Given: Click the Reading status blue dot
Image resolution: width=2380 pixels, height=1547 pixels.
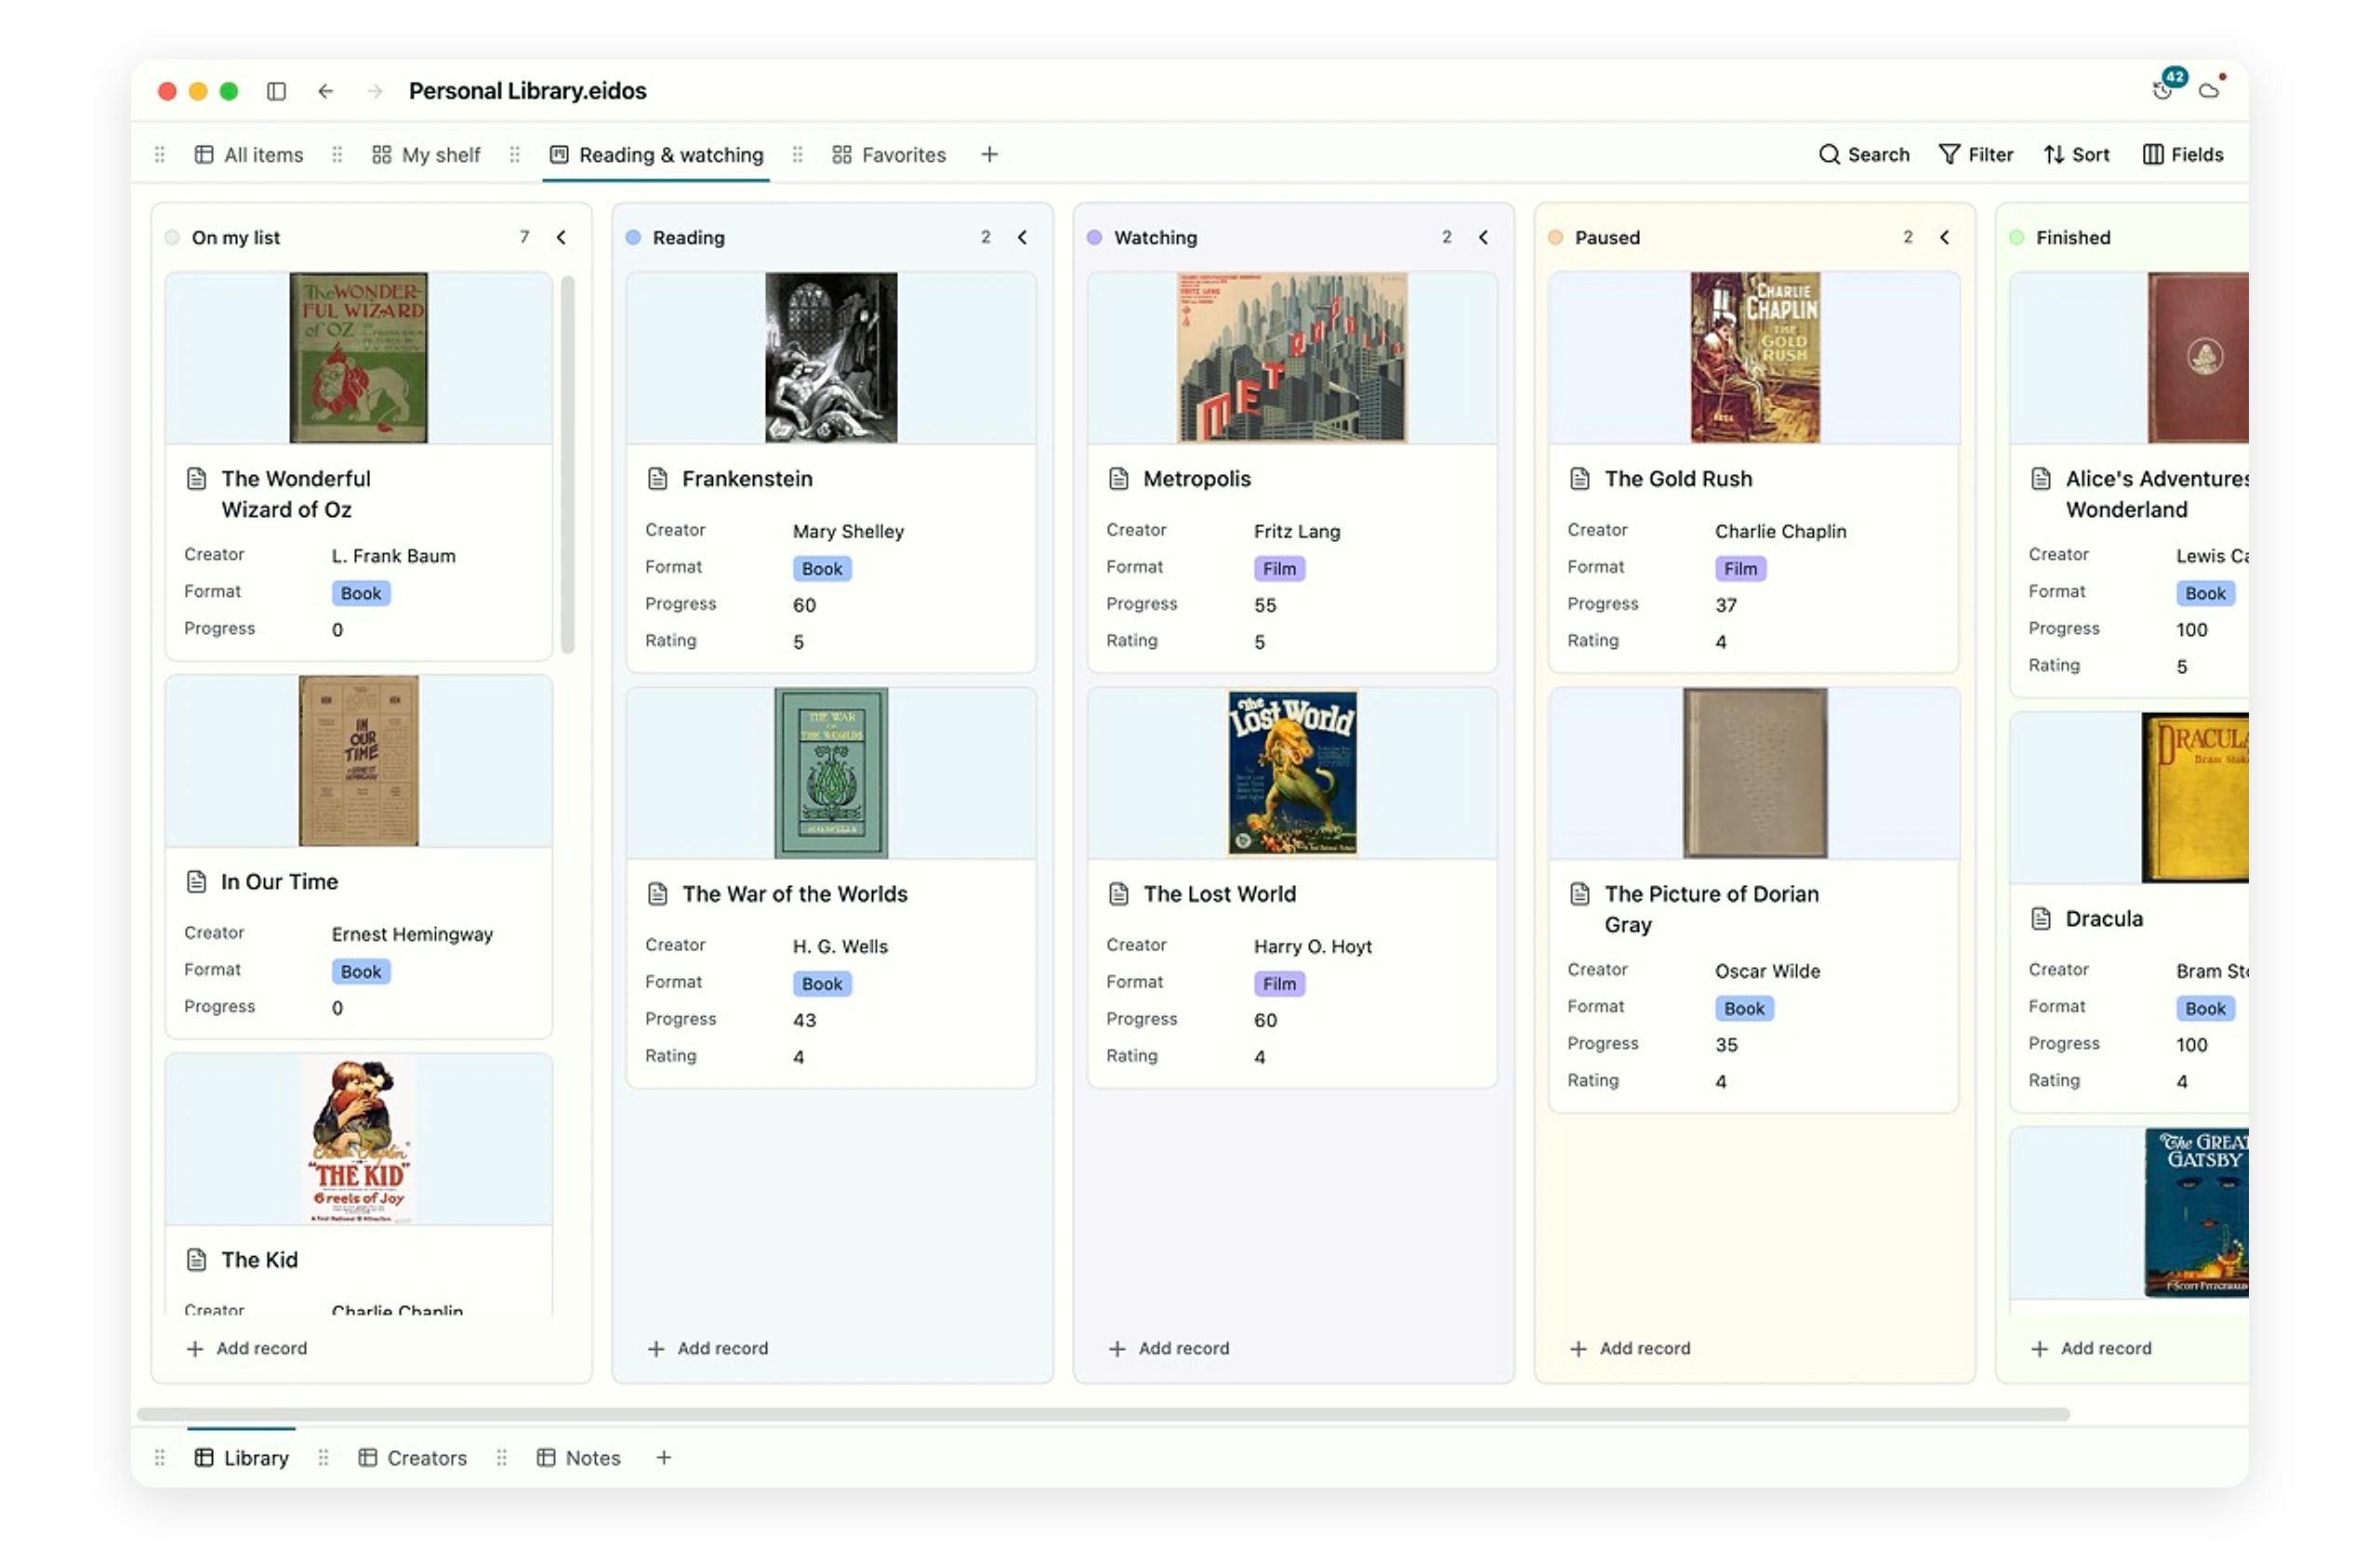Looking at the screenshot, I should click(x=633, y=237).
